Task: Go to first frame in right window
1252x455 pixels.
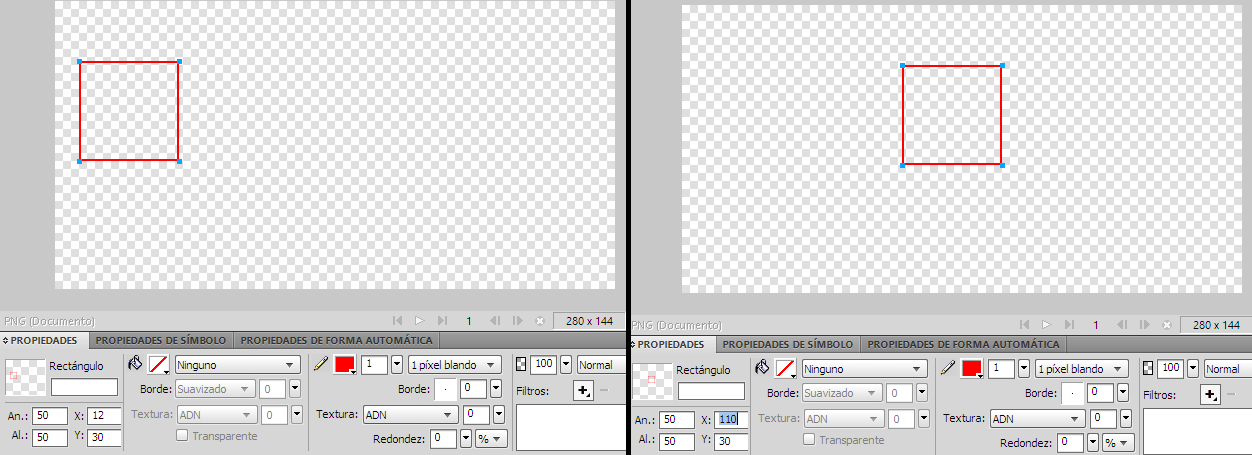Action: point(1025,325)
